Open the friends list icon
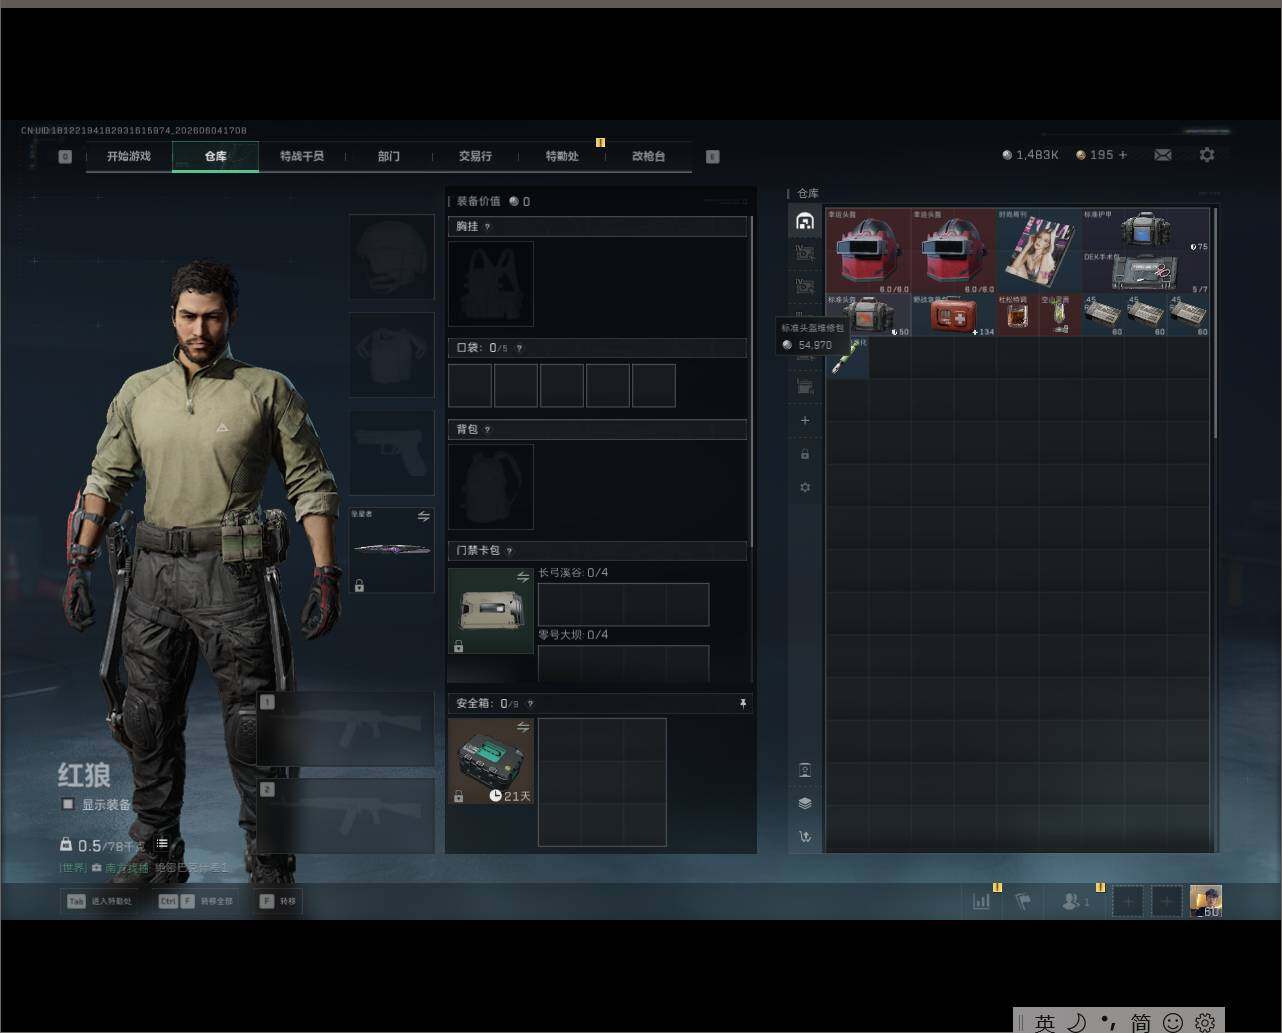 [x=1076, y=902]
